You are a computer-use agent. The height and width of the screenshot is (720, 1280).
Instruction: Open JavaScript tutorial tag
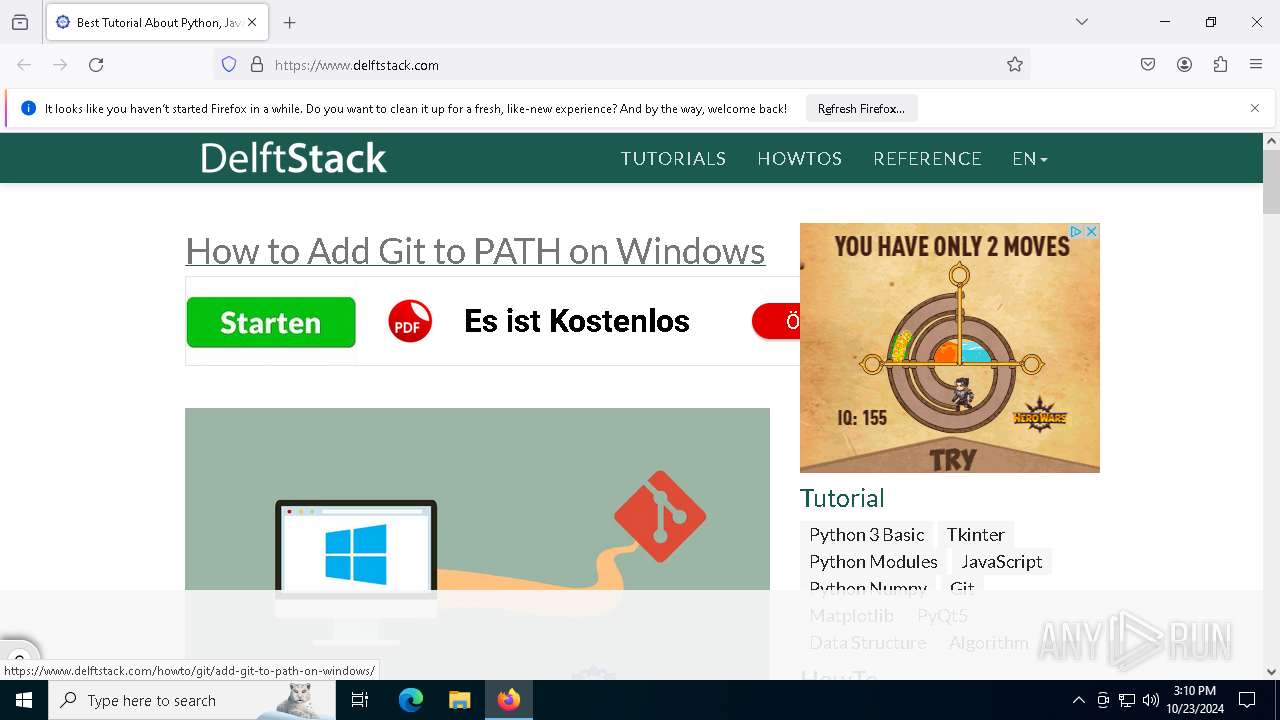1001,562
